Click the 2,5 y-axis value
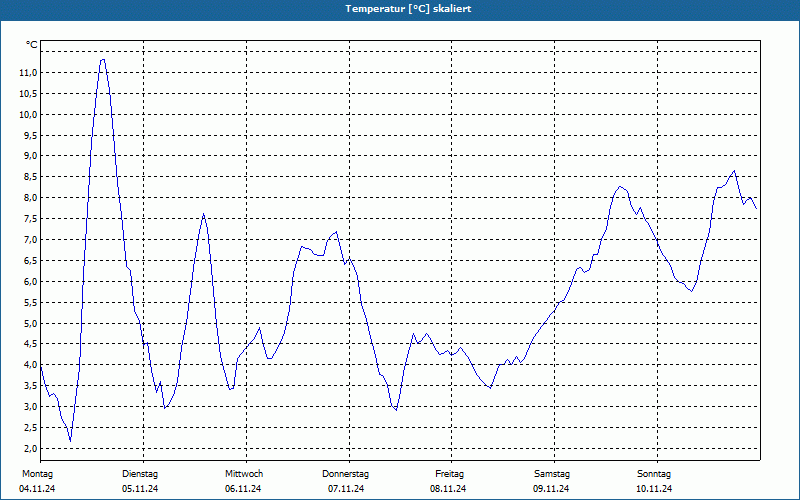 [30, 428]
